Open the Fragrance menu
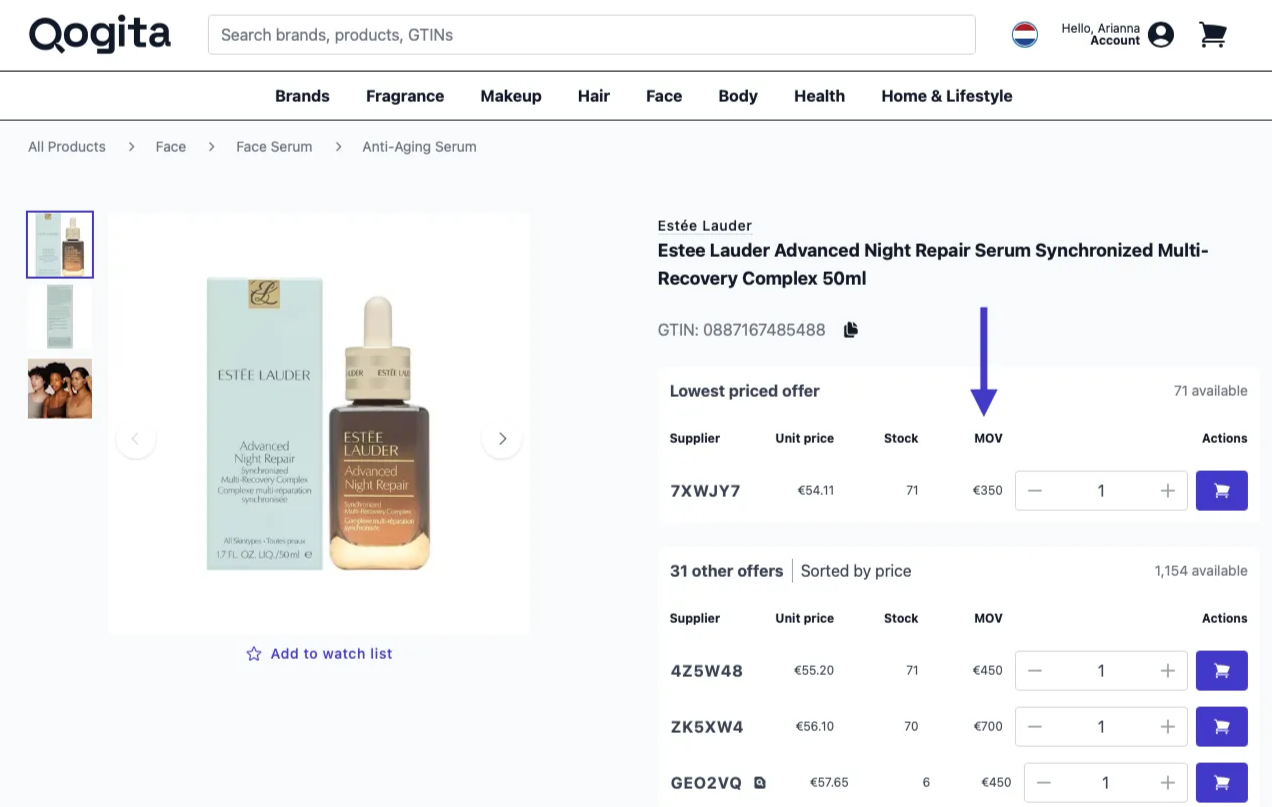 click(405, 96)
